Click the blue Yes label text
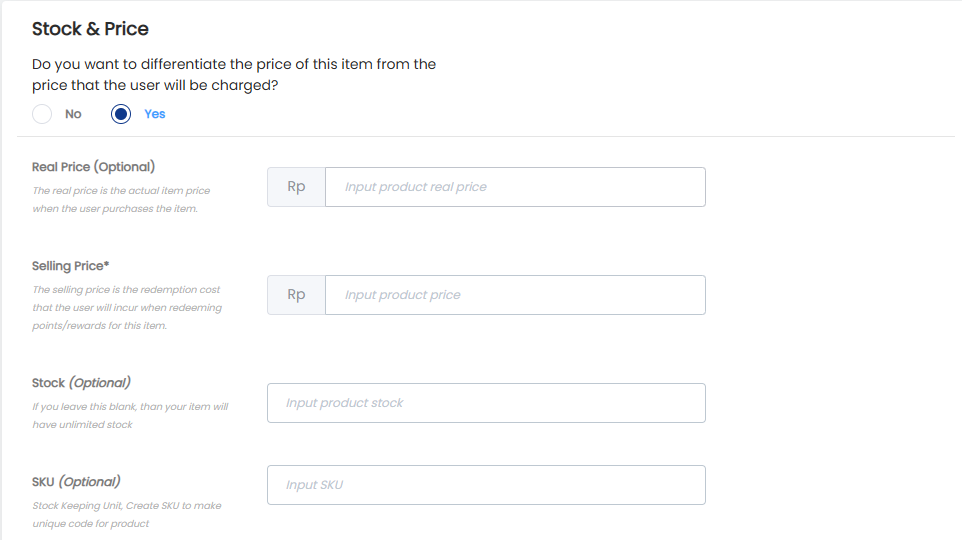This screenshot has height=540, width=962. coord(155,114)
